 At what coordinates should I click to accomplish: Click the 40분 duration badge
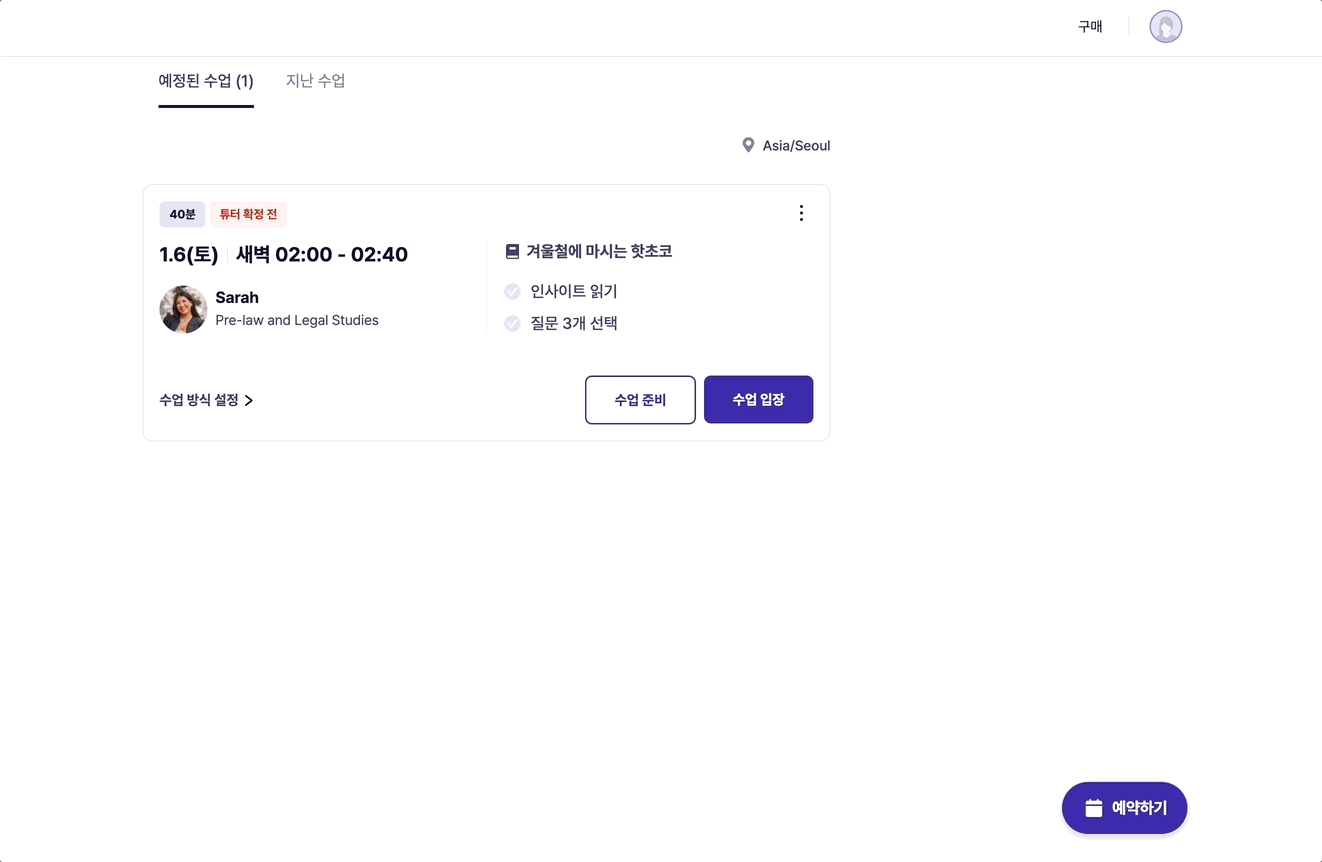(x=182, y=214)
